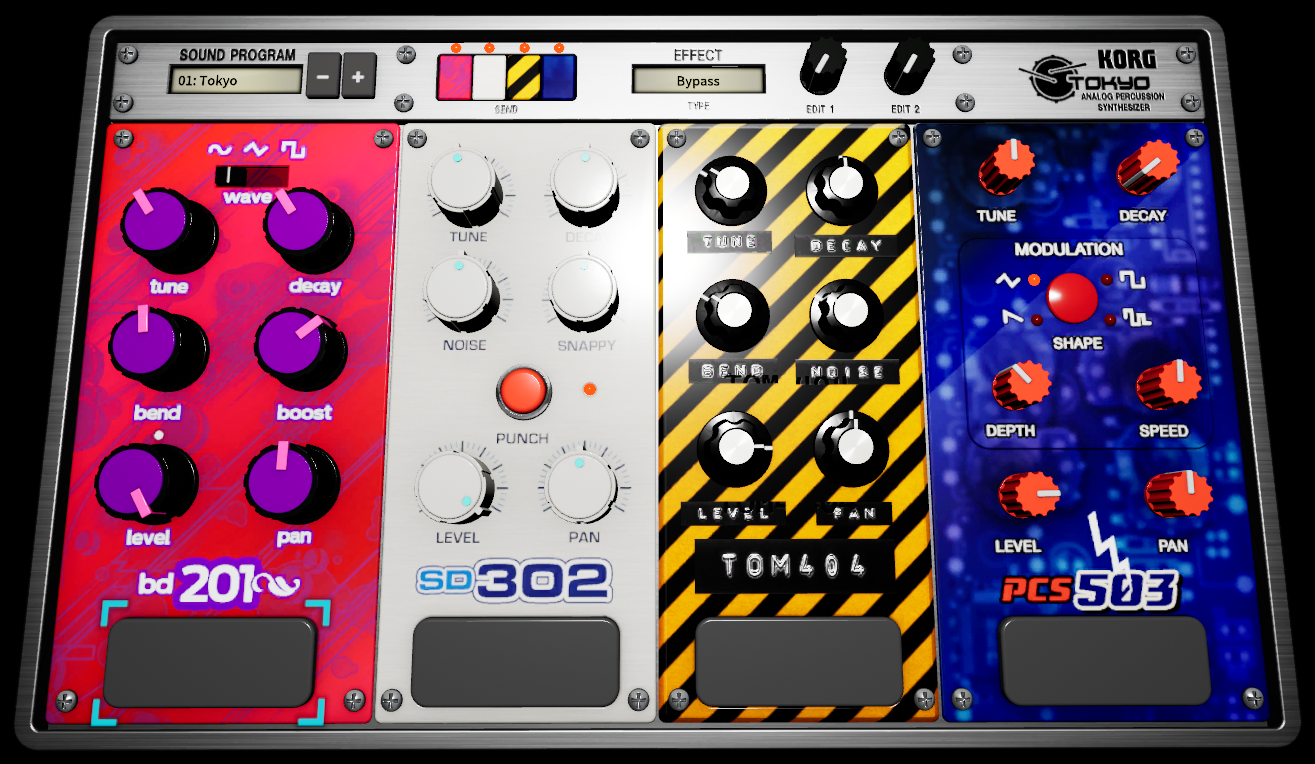Viewport: 1315px width, 764px height.
Task: Click the EDIT 2 effect knob
Action: (905, 68)
